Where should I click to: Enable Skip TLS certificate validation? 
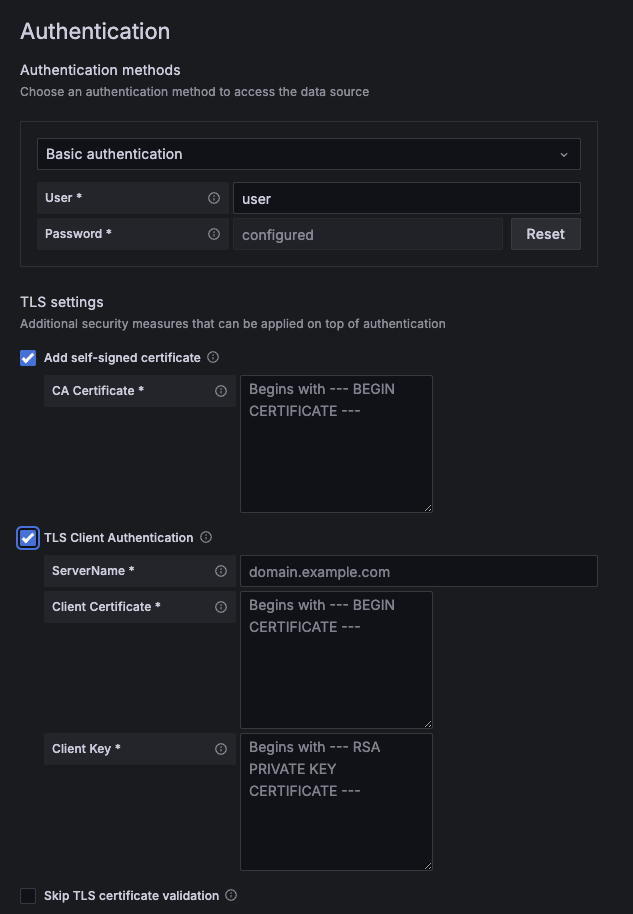pos(27,895)
